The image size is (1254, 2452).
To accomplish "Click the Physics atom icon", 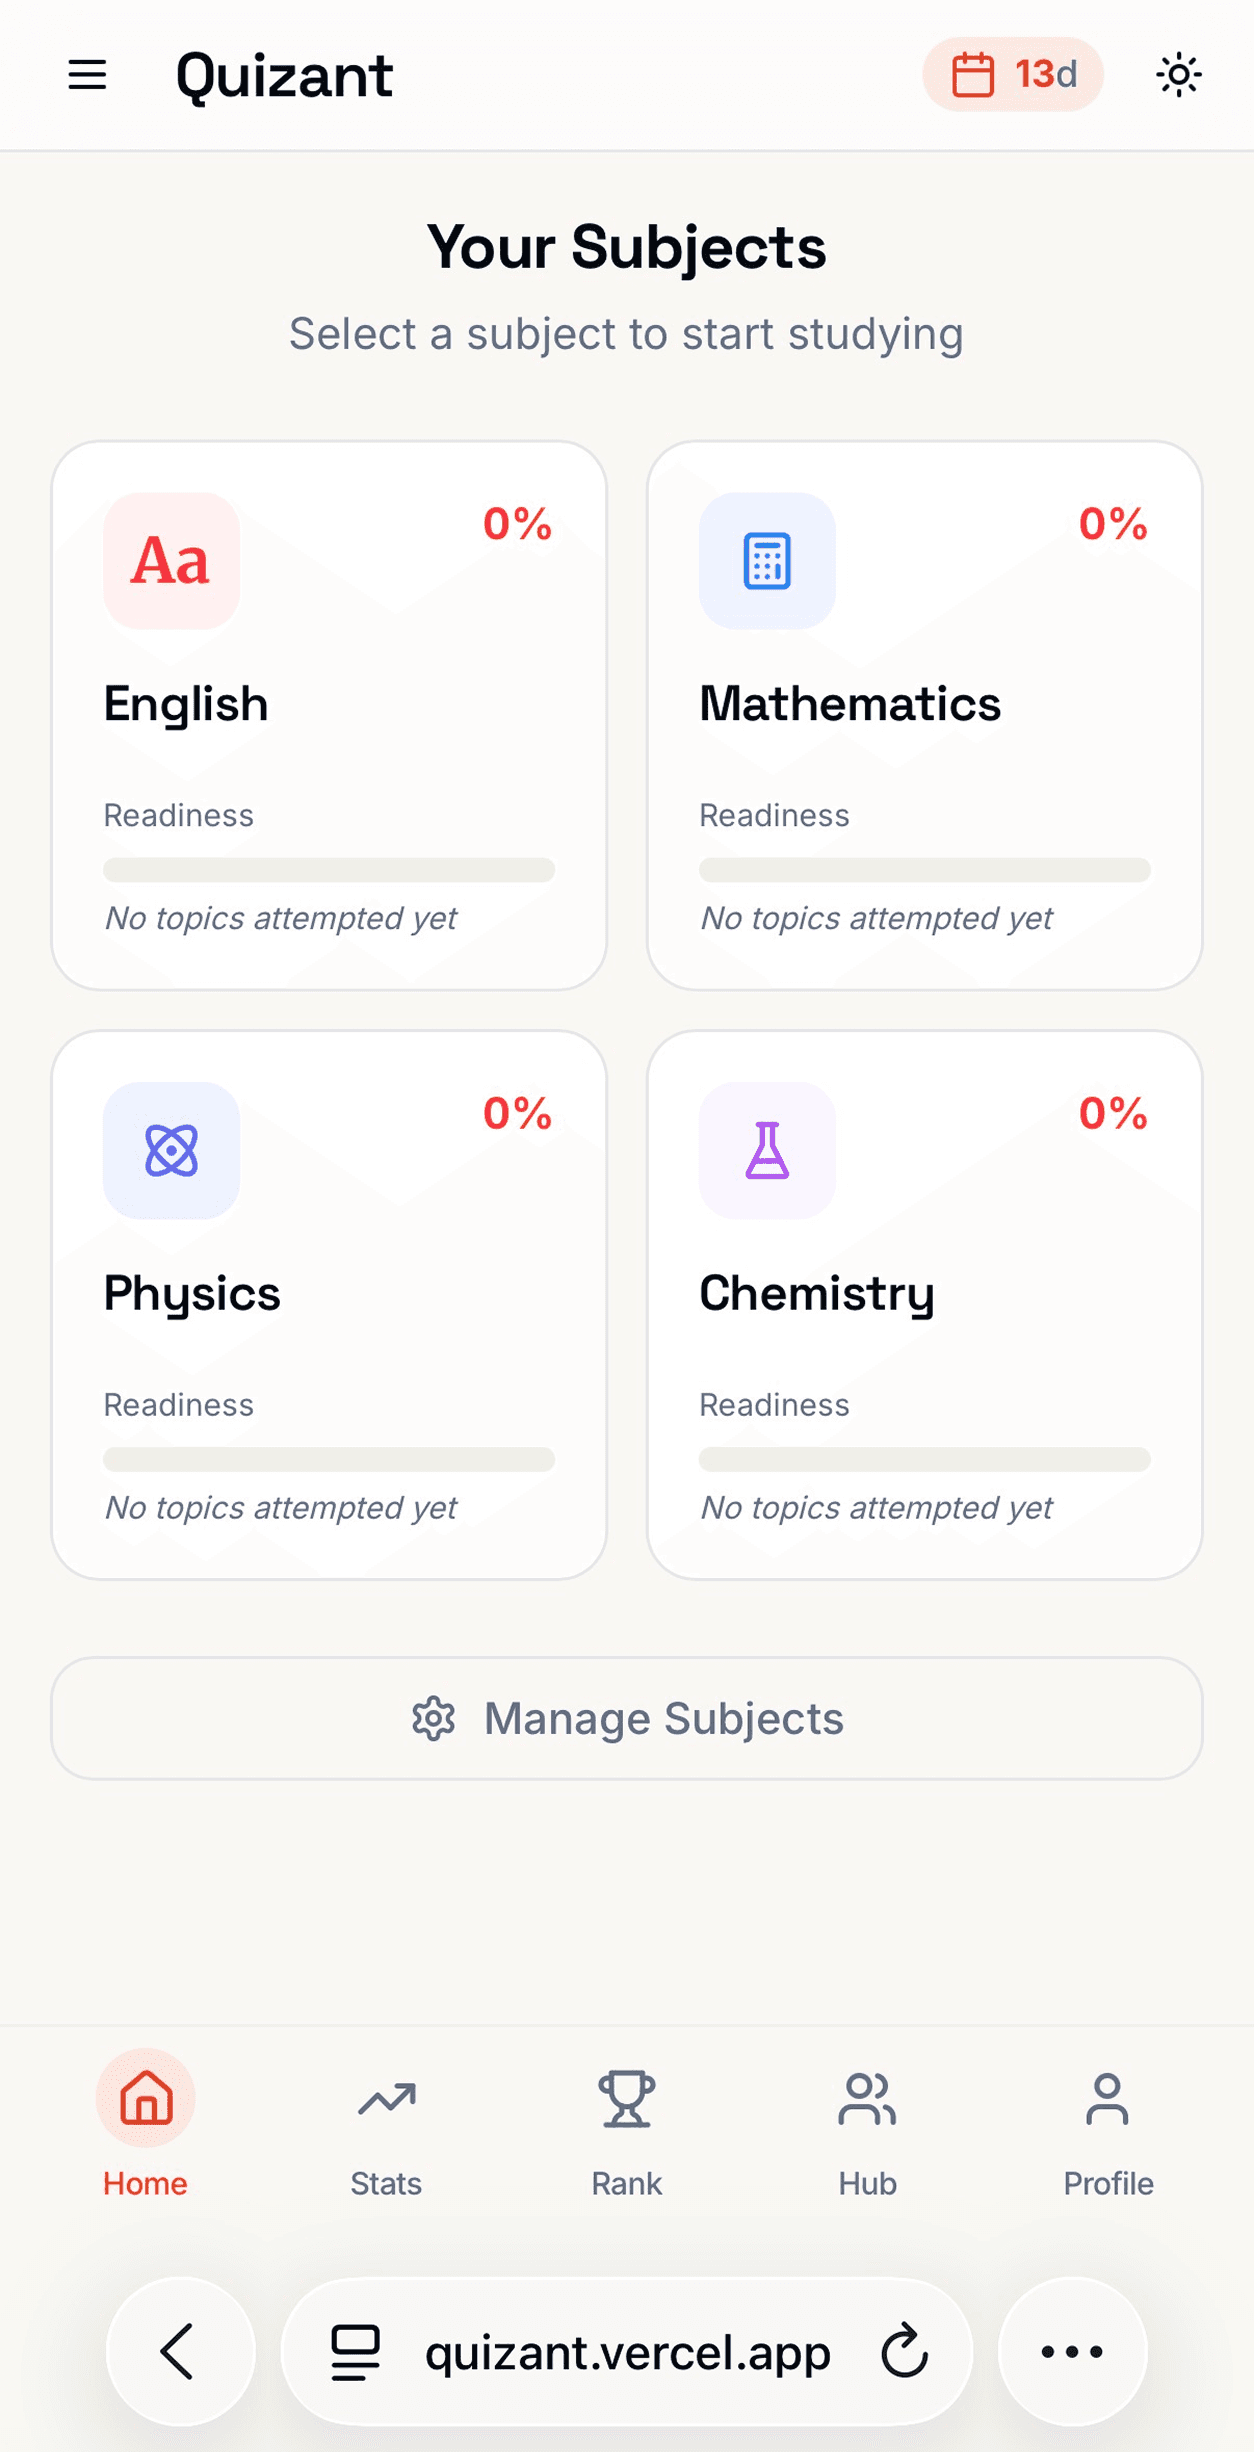I will click(x=171, y=1150).
